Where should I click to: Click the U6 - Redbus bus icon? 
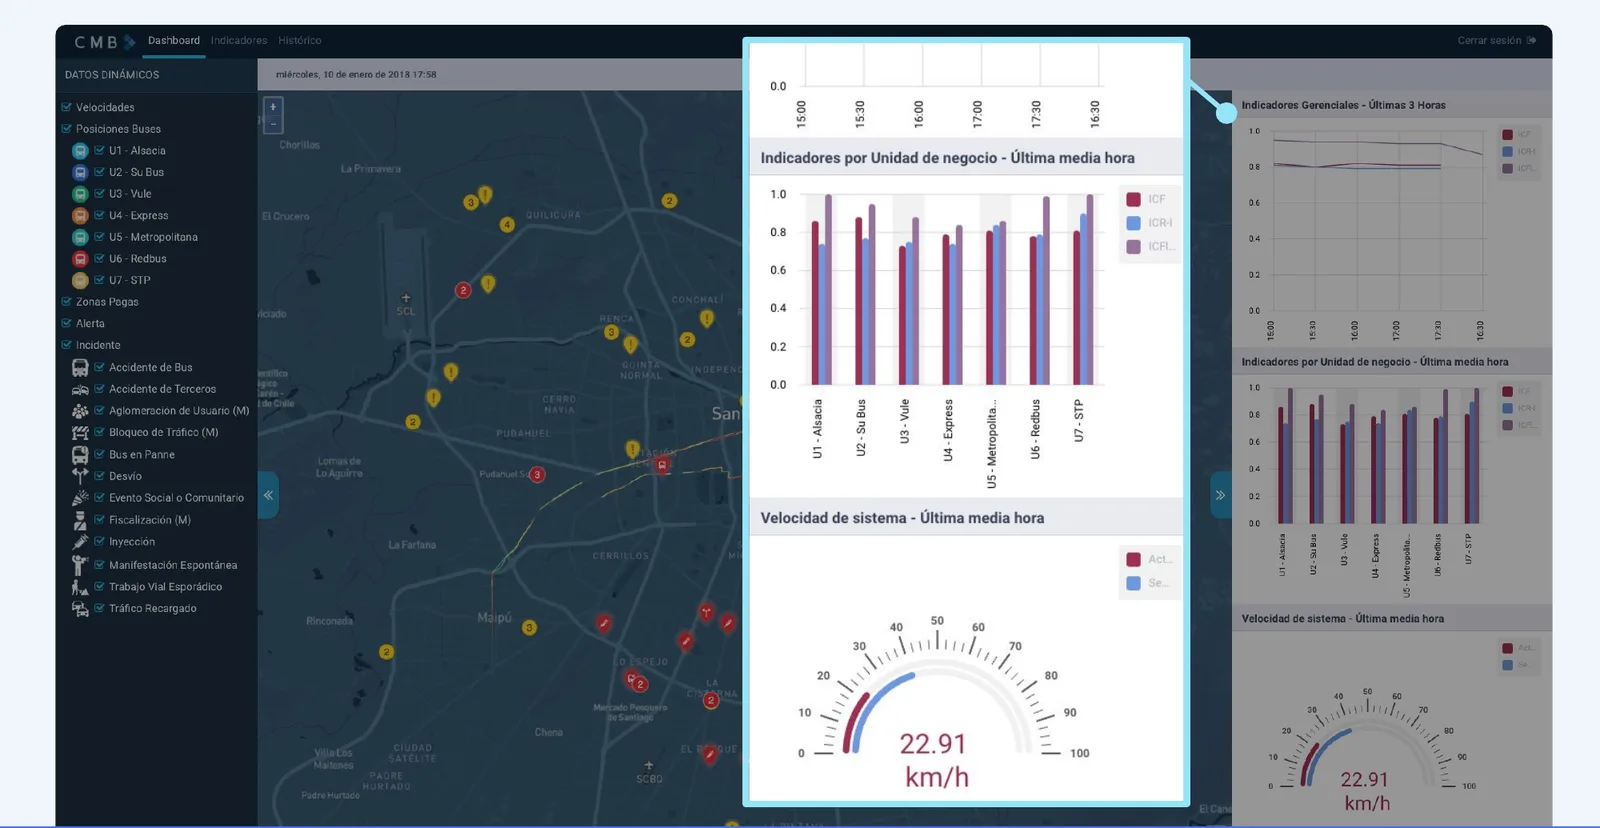coord(80,259)
